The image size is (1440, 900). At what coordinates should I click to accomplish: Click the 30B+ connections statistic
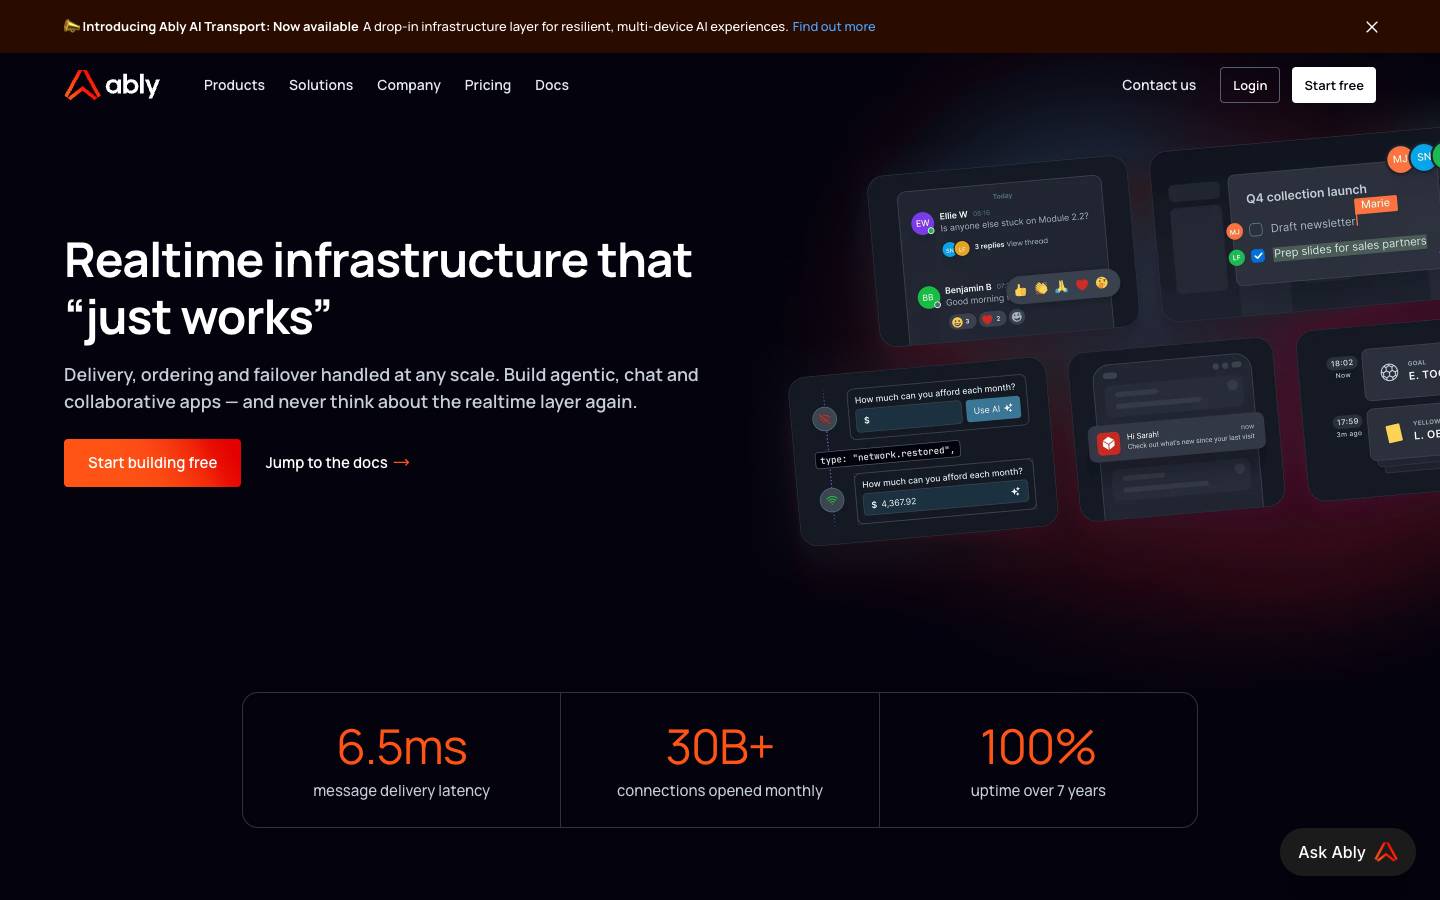pos(720,760)
